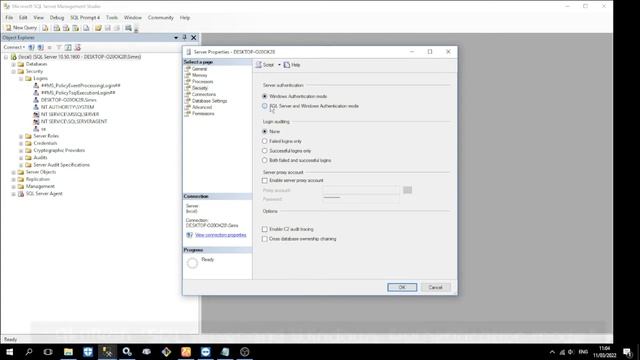640x360 pixels.
Task: Open View connection properties link
Action: (220, 235)
